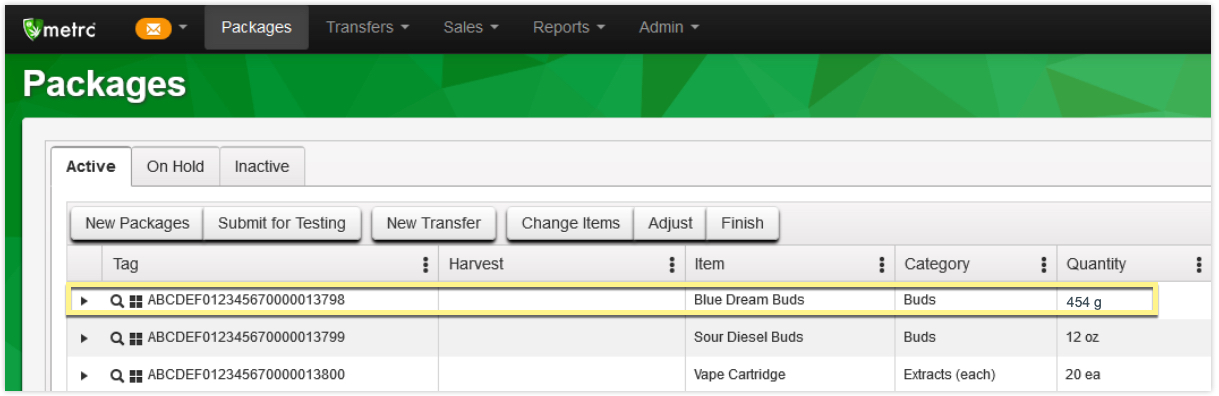Open the Transfers dropdown menu

[x=367, y=27]
